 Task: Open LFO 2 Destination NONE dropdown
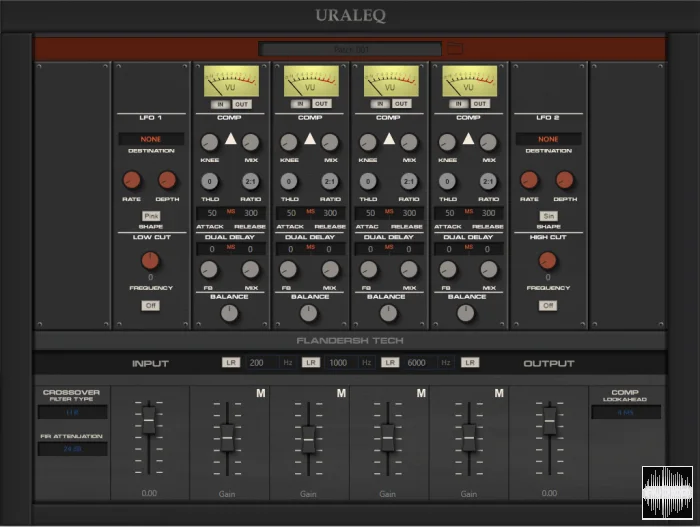(x=548, y=139)
